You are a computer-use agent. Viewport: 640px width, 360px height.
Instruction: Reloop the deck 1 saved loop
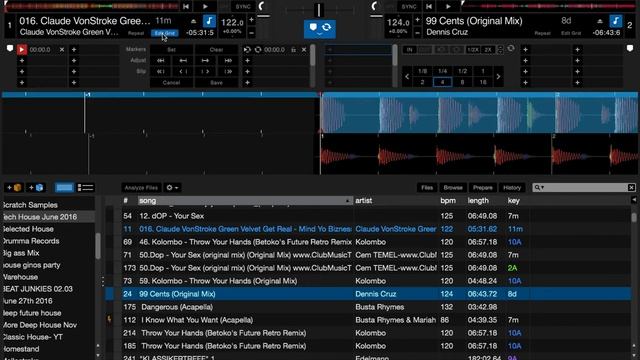[247, 49]
